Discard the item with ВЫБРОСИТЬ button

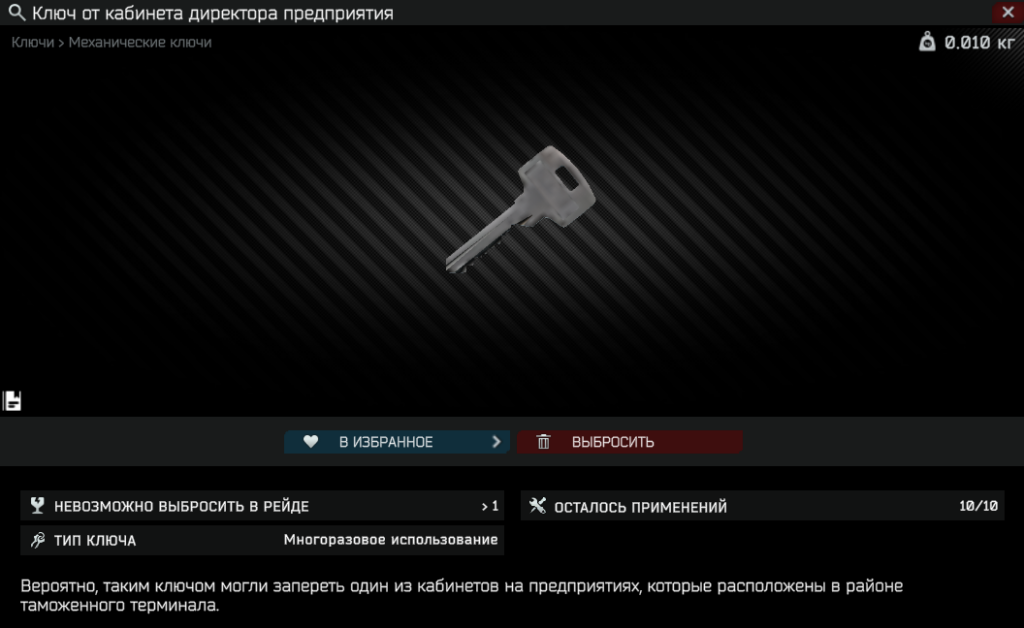click(x=630, y=442)
